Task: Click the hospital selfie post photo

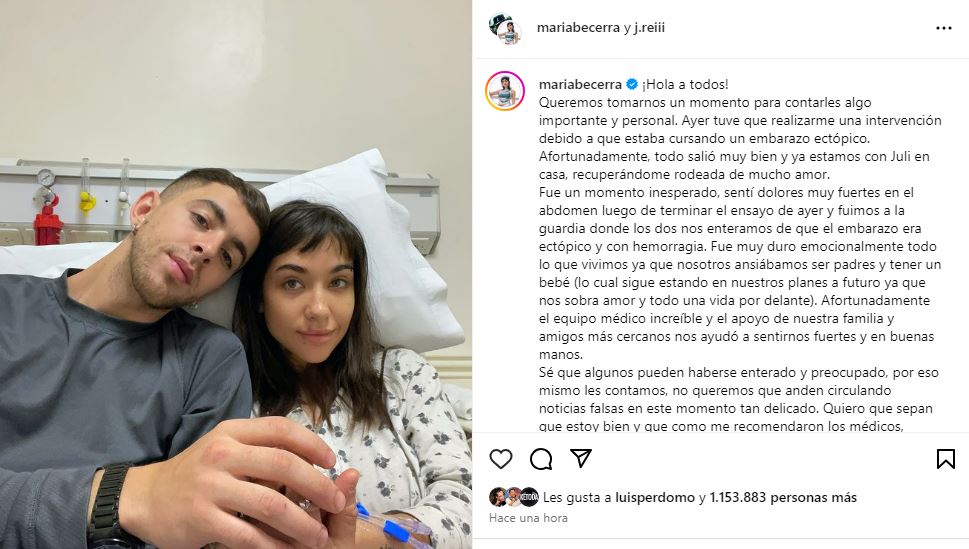Action: point(235,274)
